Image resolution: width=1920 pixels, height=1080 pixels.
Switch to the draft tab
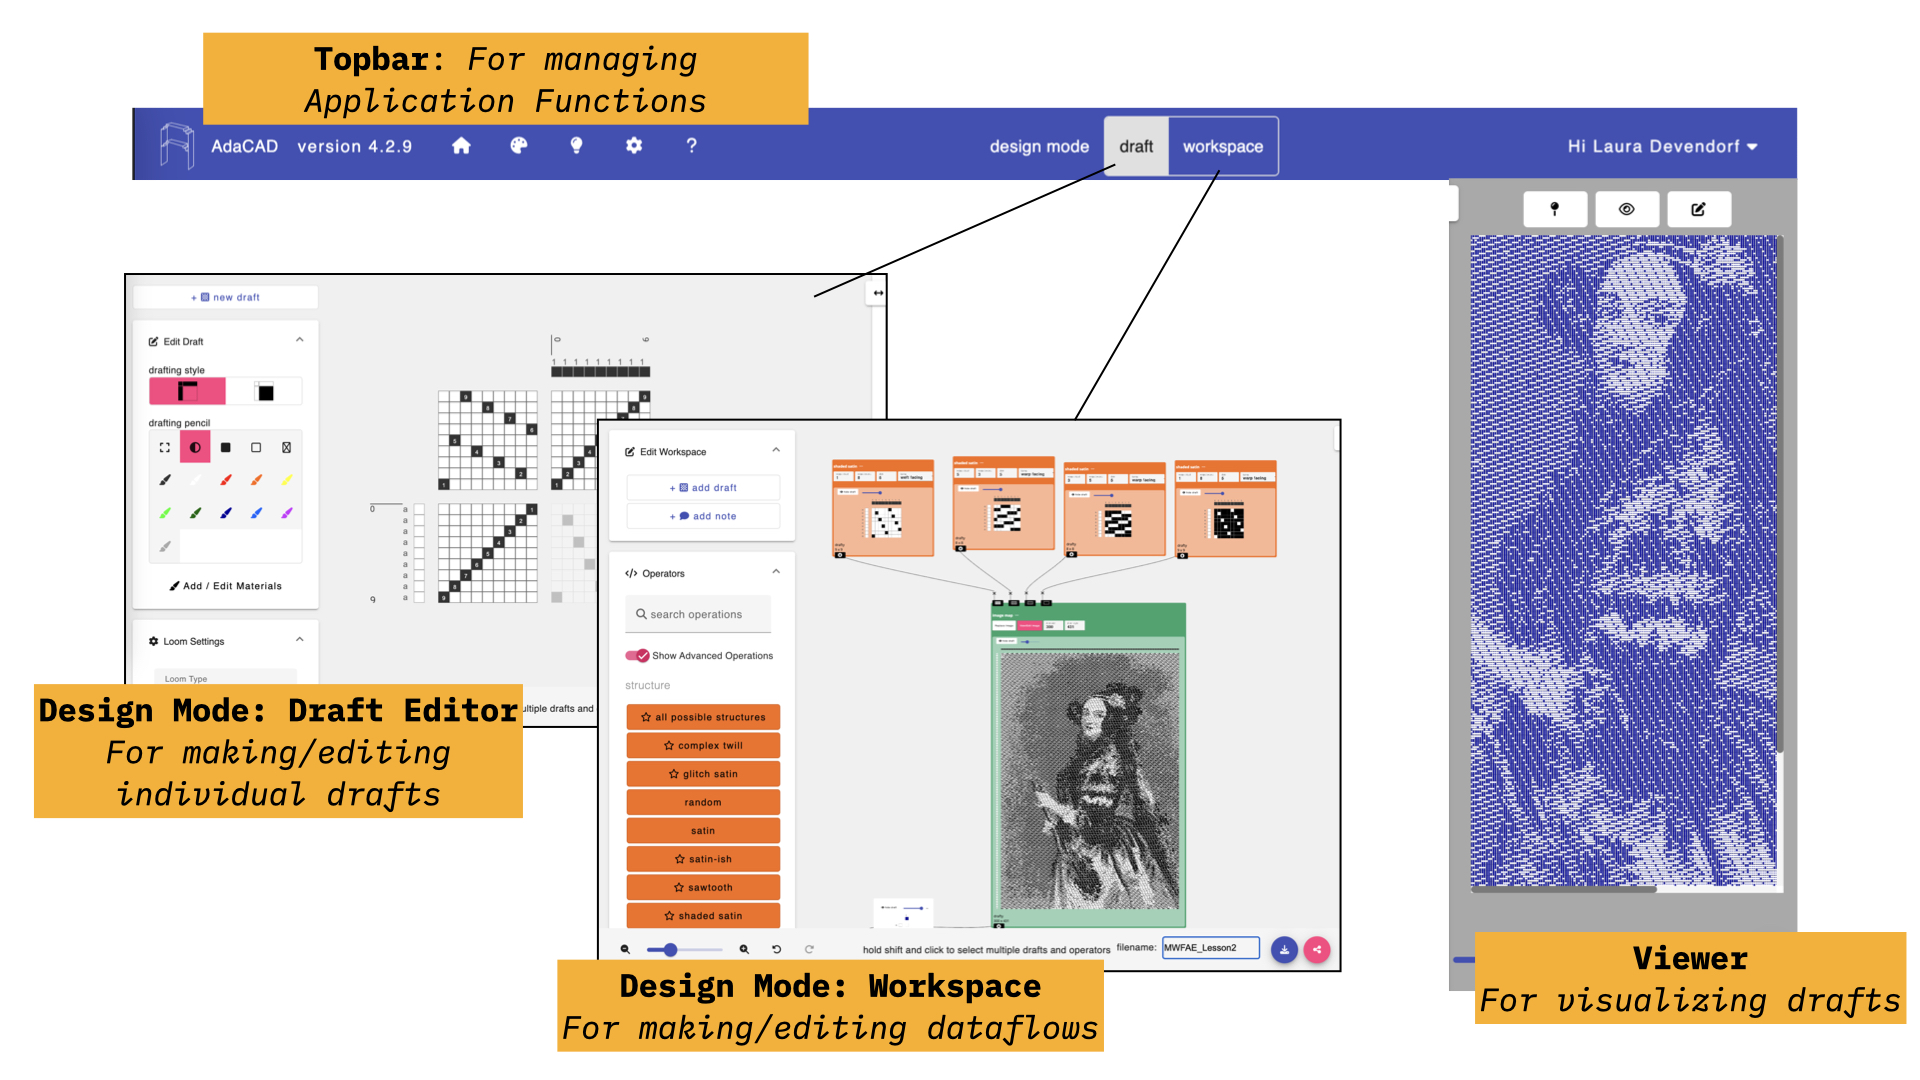pyautogui.click(x=1136, y=146)
